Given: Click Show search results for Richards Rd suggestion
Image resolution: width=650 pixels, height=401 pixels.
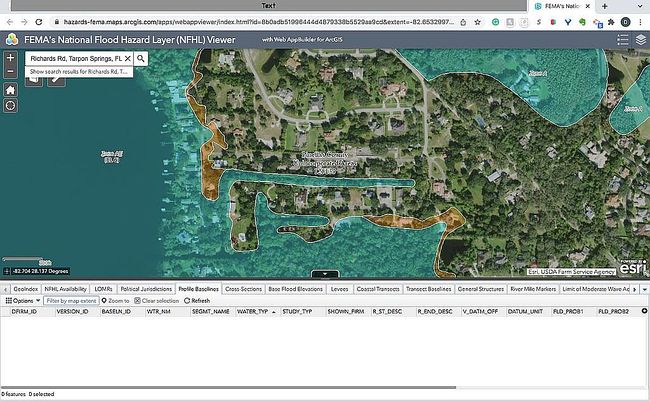Looking at the screenshot, I should tap(79, 72).
